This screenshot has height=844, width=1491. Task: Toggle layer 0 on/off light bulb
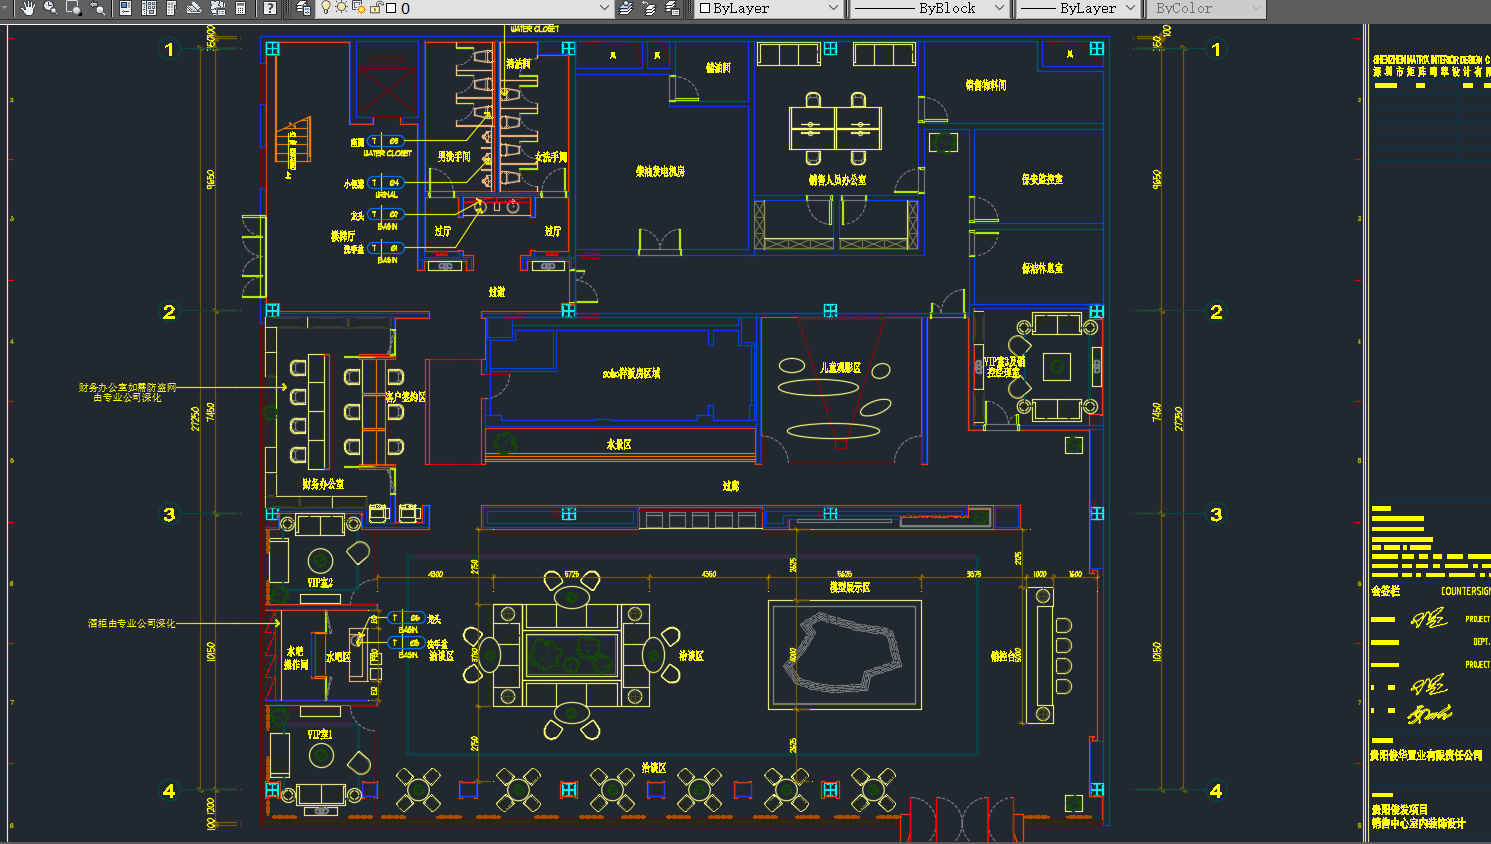coord(326,8)
